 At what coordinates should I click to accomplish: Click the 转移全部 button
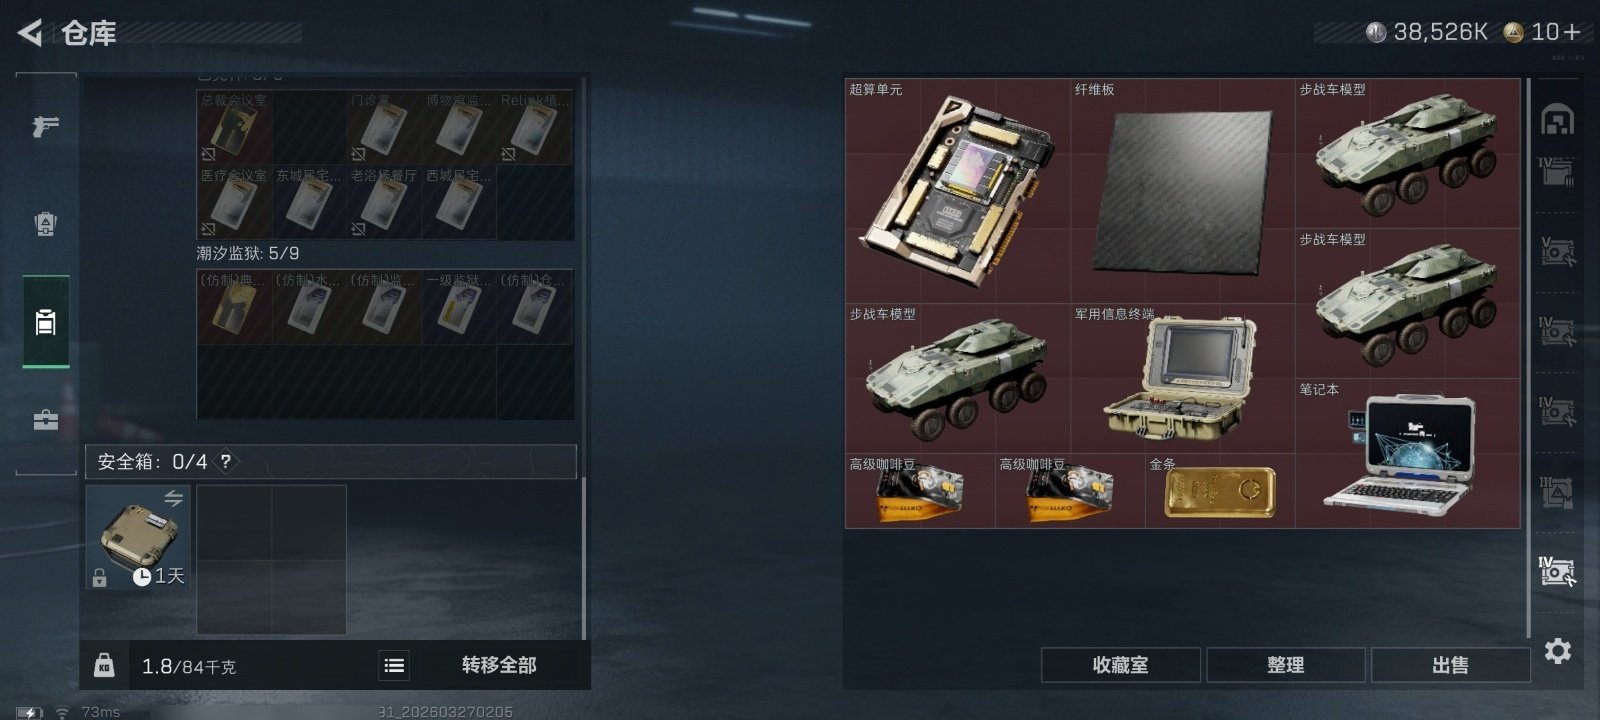[x=499, y=665]
